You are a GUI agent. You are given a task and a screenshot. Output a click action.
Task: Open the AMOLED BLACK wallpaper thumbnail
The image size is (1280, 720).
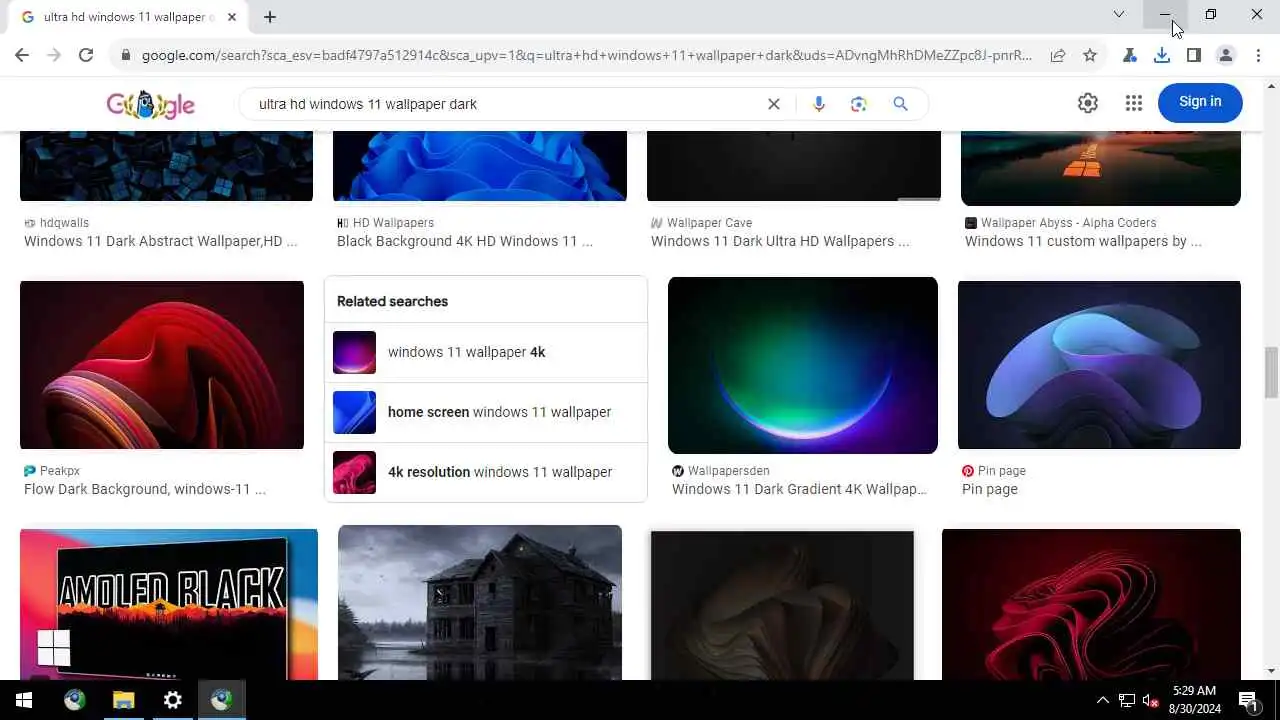click(169, 604)
